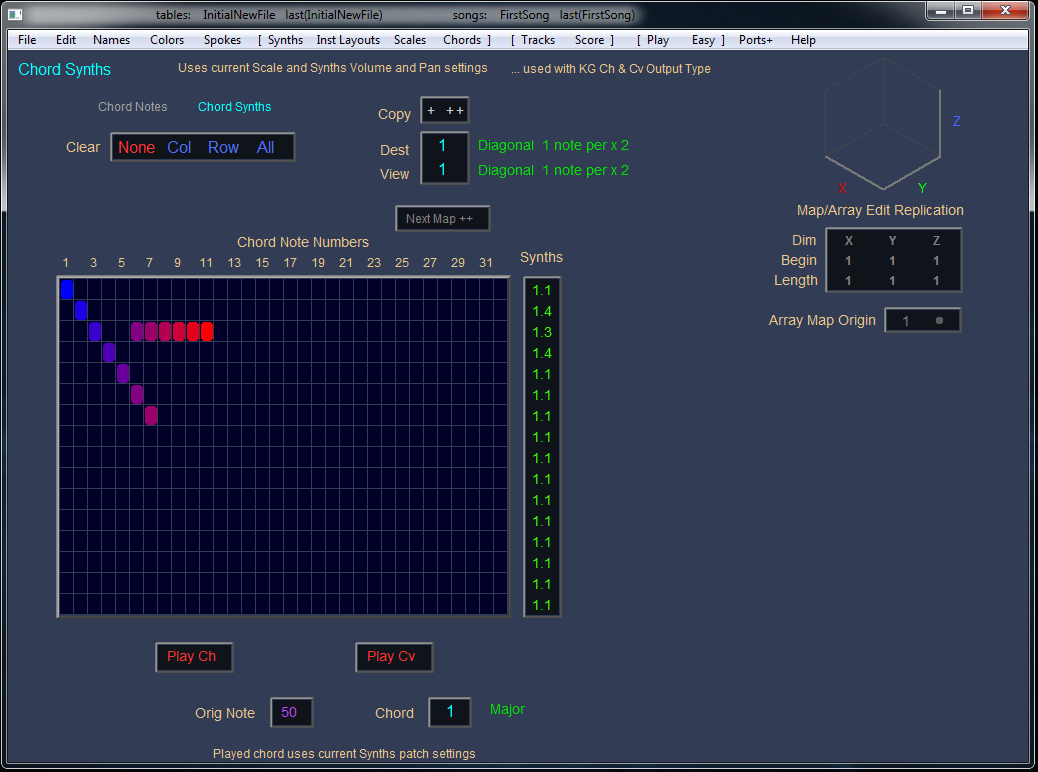This screenshot has width=1038, height=772.
Task: Open the Names menu
Action: click(x=111, y=40)
